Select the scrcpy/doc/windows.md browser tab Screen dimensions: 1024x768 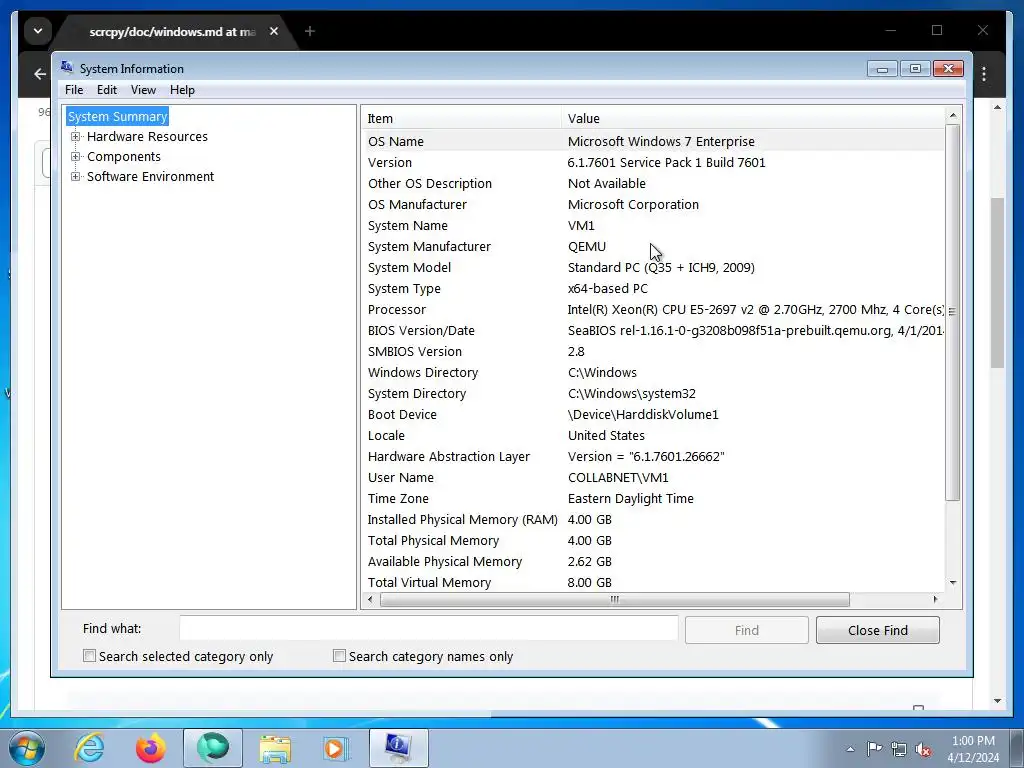(173, 31)
